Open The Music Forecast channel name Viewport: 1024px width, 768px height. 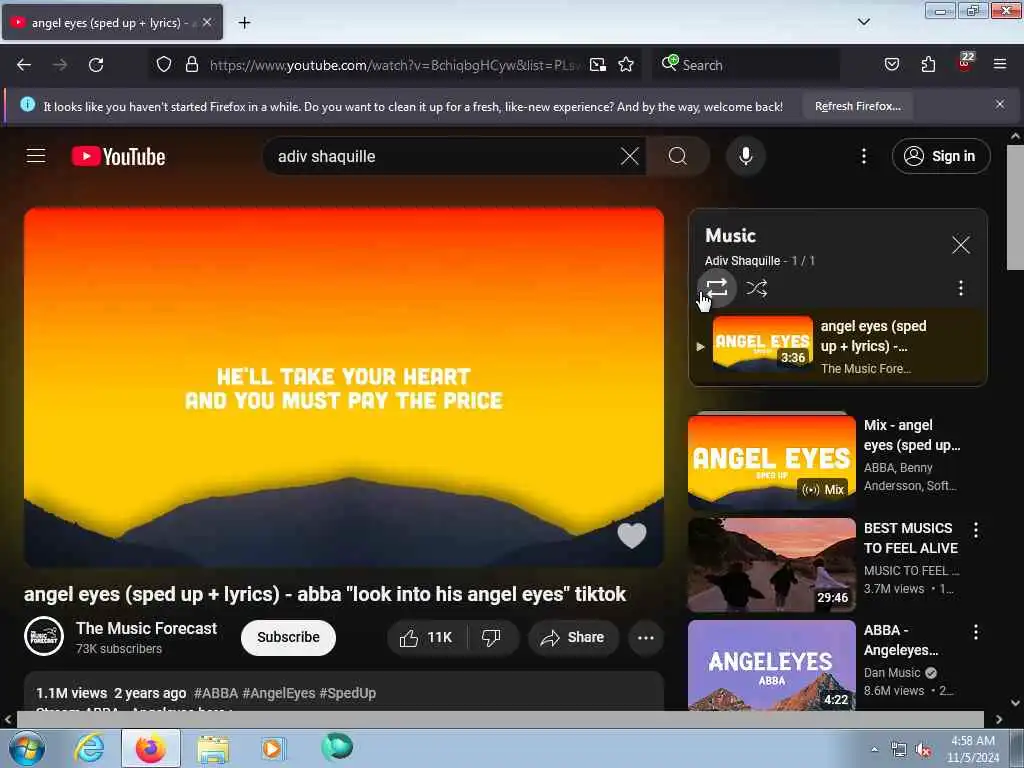pyautogui.click(x=146, y=628)
